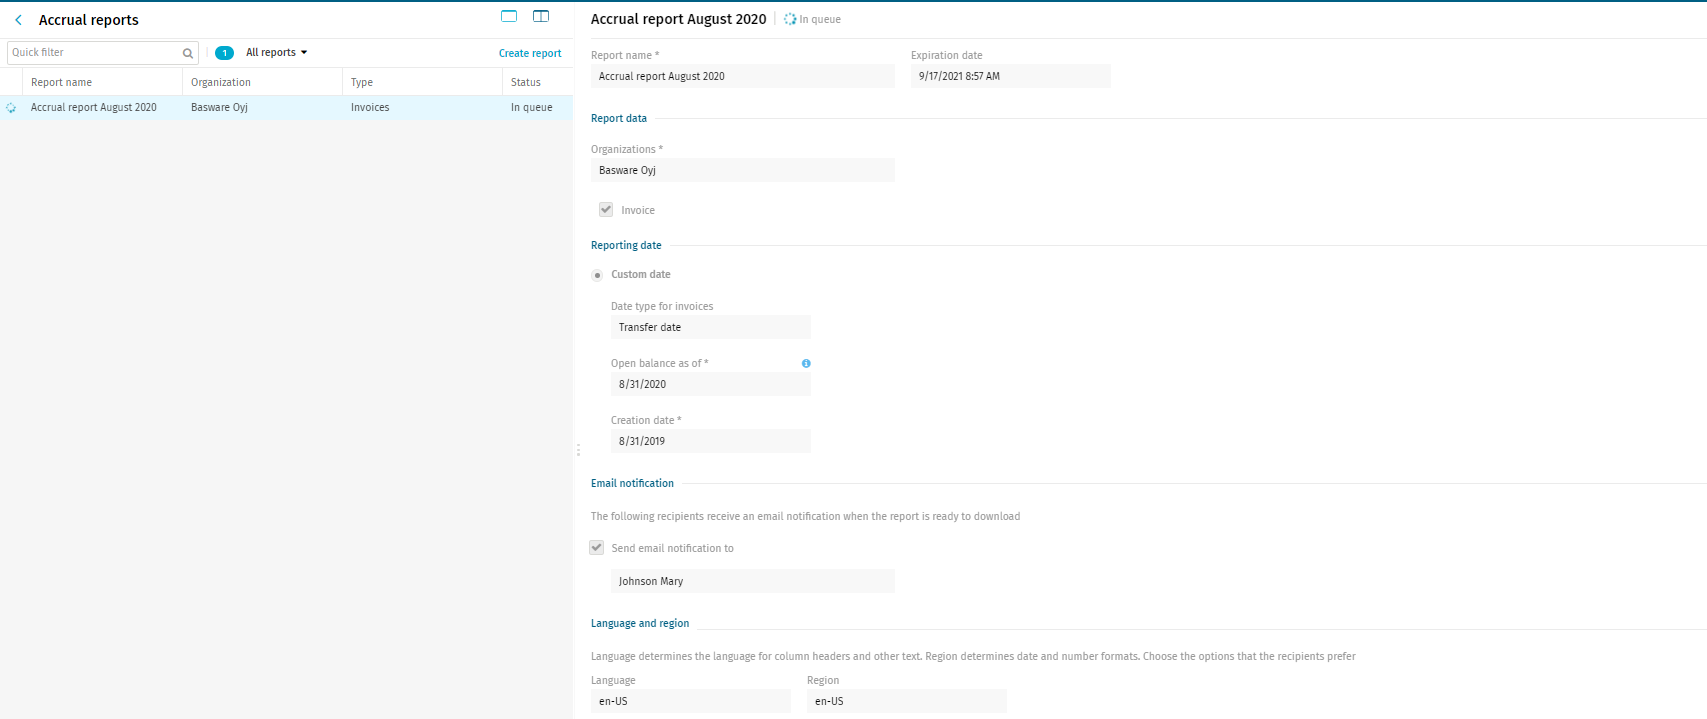The height and width of the screenshot is (719, 1707).
Task: Open the Date type for invoices field showing Transfer date
Action: coord(711,327)
